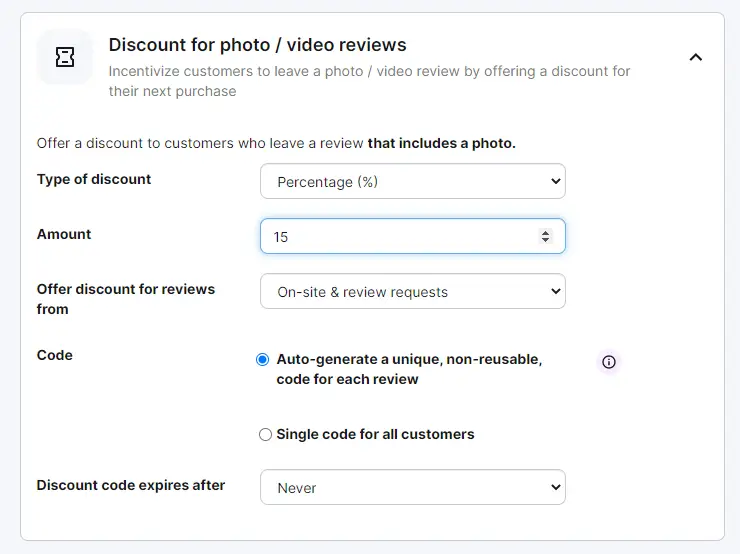Click the Amount label
The width and height of the screenshot is (740, 554).
pyautogui.click(x=64, y=234)
